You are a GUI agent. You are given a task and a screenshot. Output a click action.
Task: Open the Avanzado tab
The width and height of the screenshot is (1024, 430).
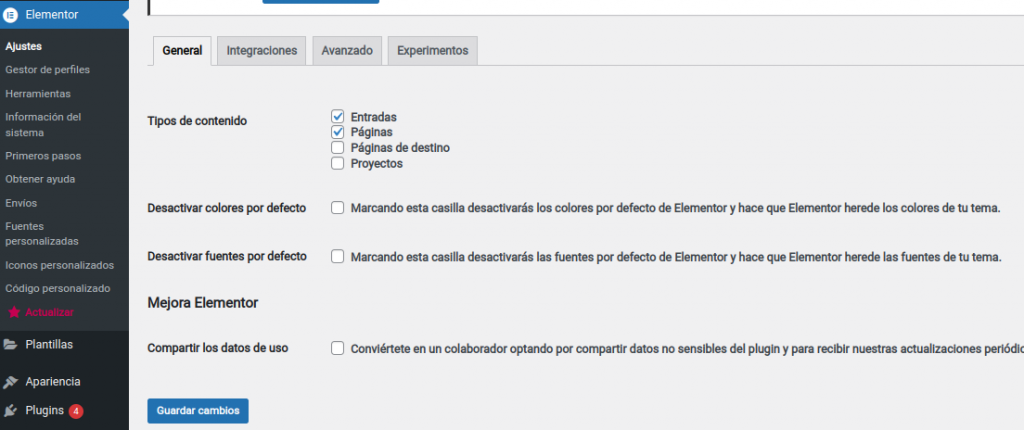click(x=347, y=51)
